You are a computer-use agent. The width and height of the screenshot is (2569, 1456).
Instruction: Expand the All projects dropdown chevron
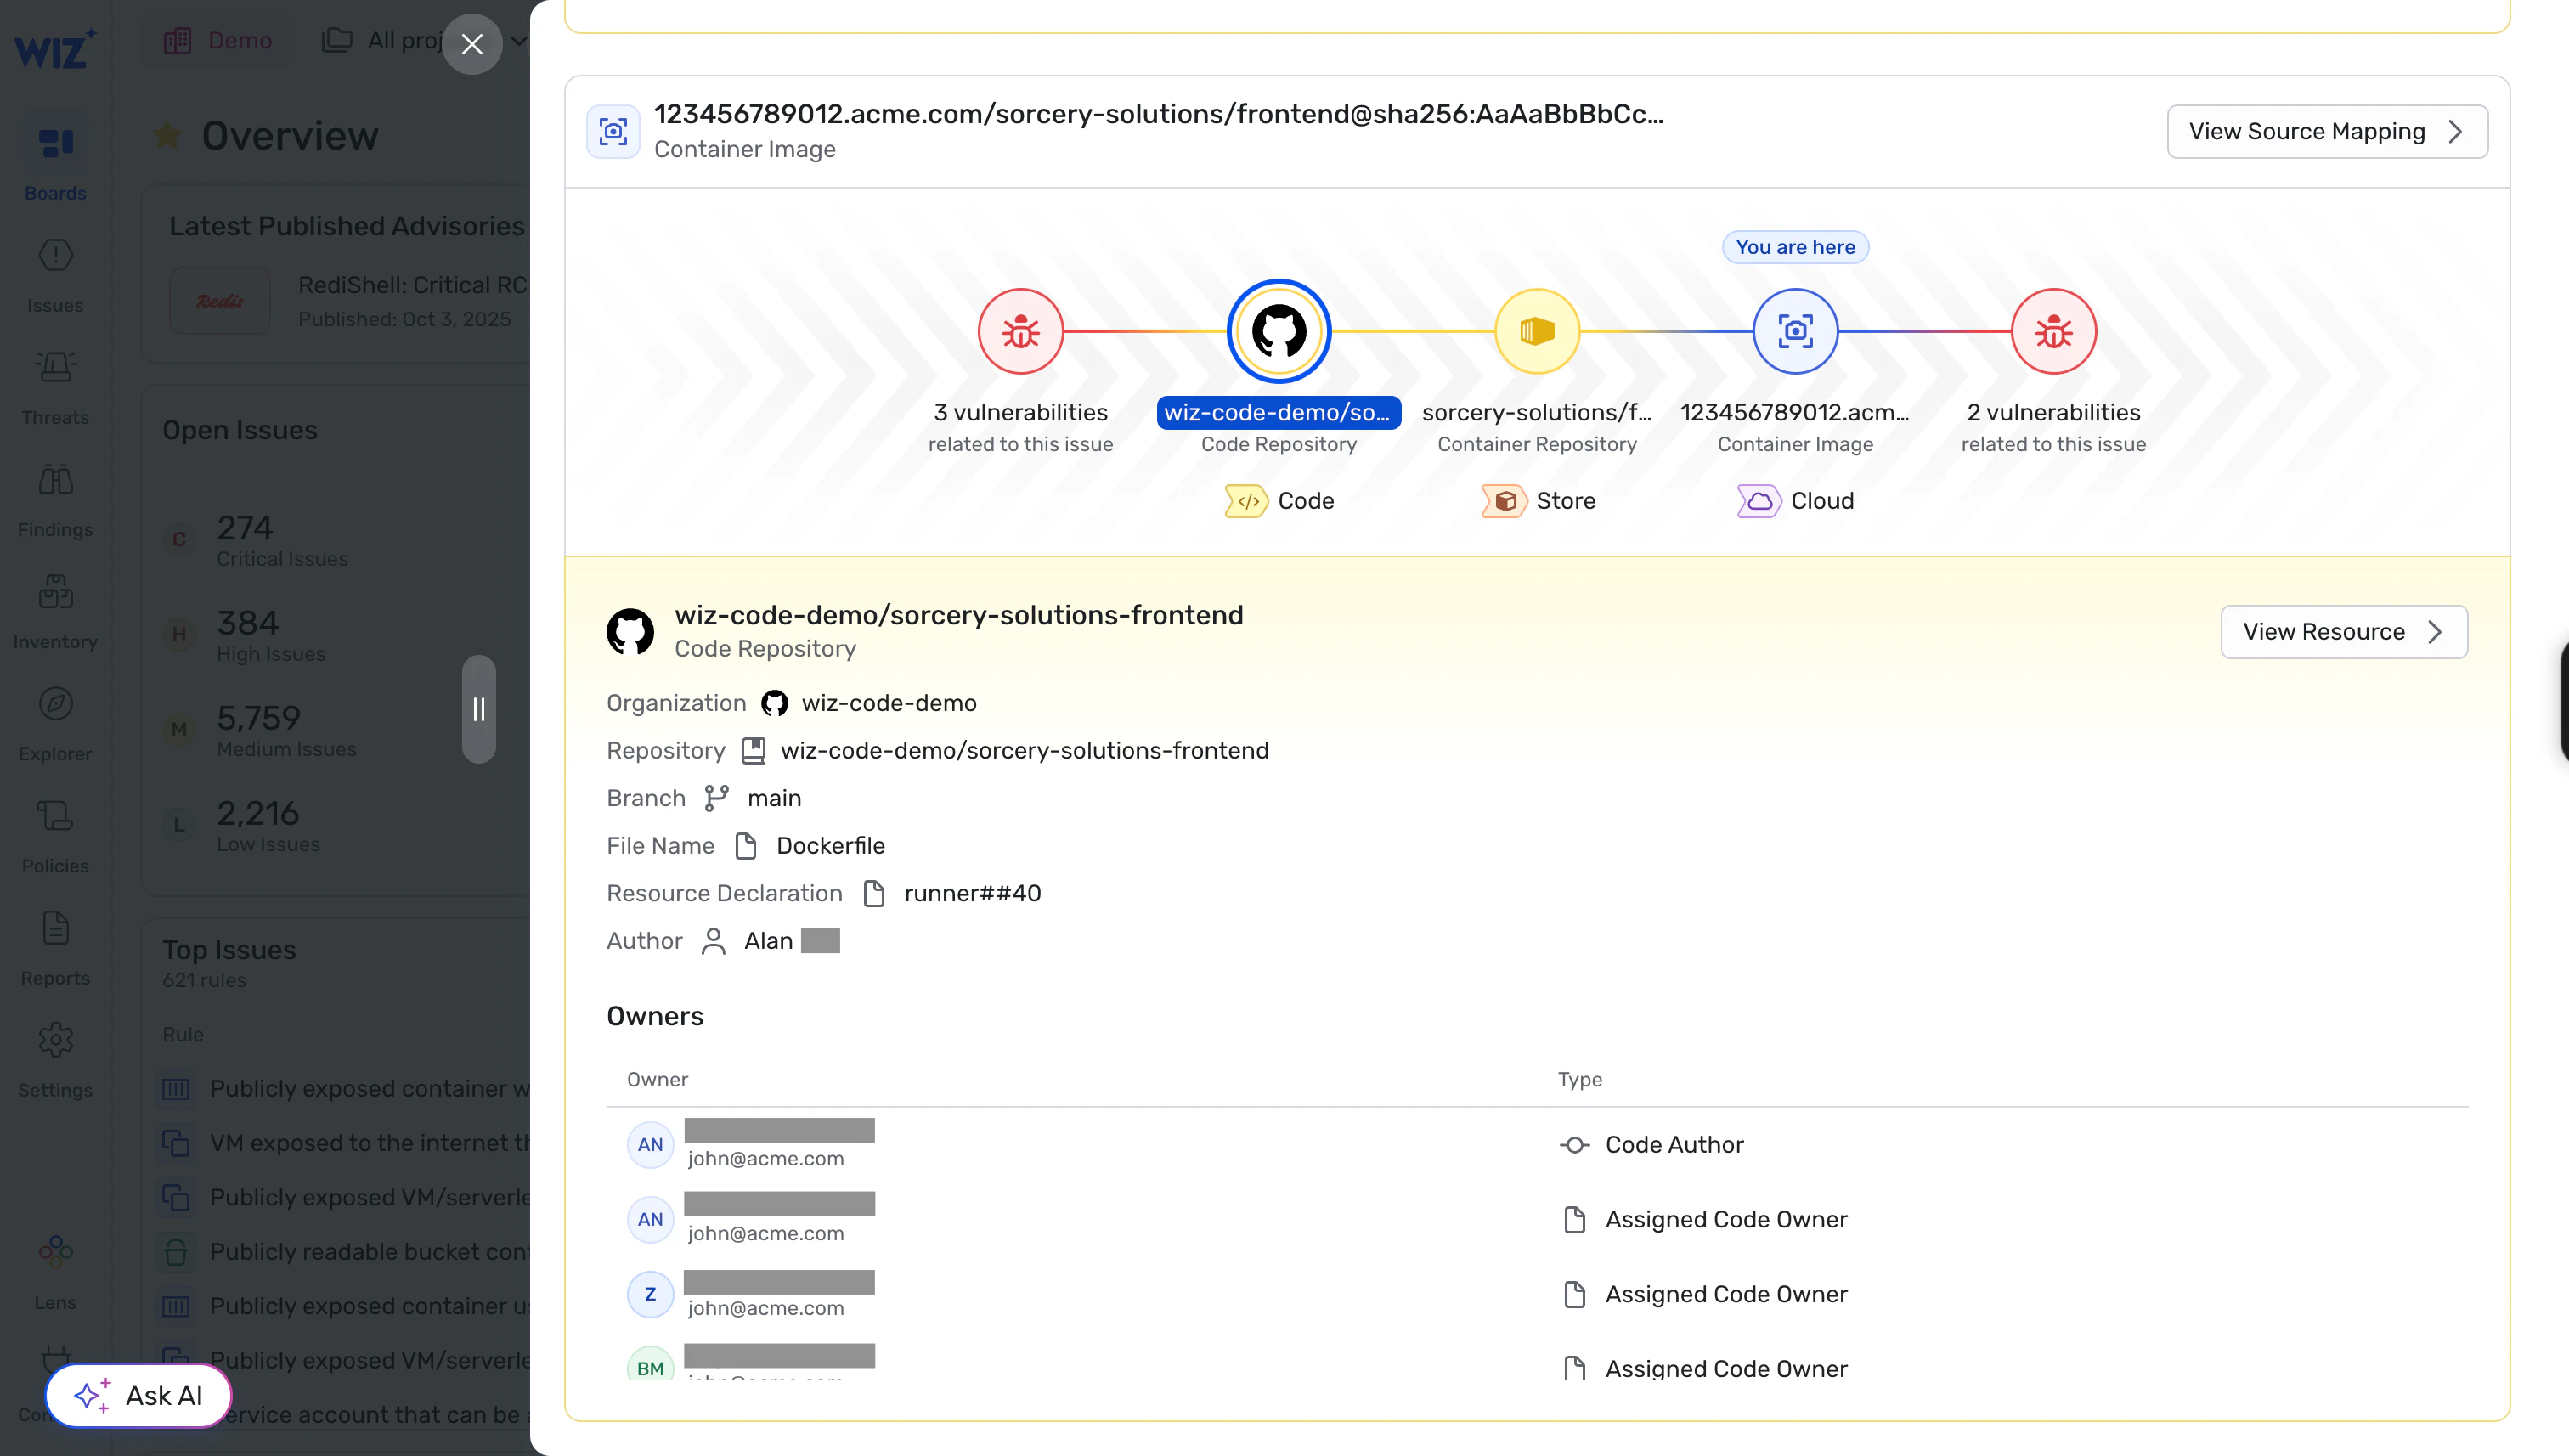pos(518,40)
